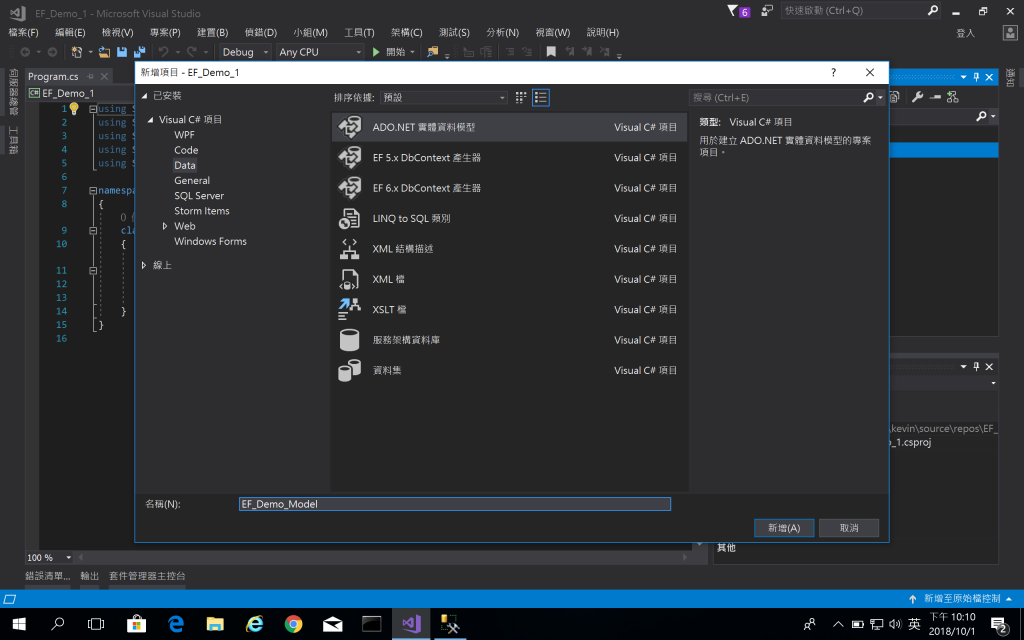Open the 專案(P) menu
Screen dimensions: 1024x640
(165, 32)
